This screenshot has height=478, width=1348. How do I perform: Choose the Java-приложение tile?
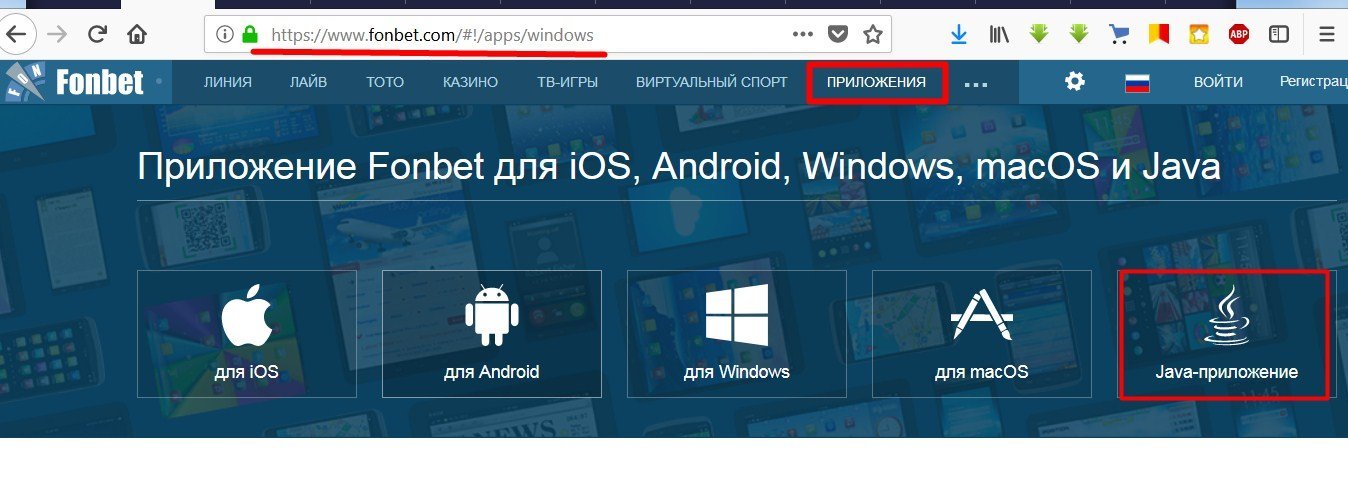tap(1226, 335)
